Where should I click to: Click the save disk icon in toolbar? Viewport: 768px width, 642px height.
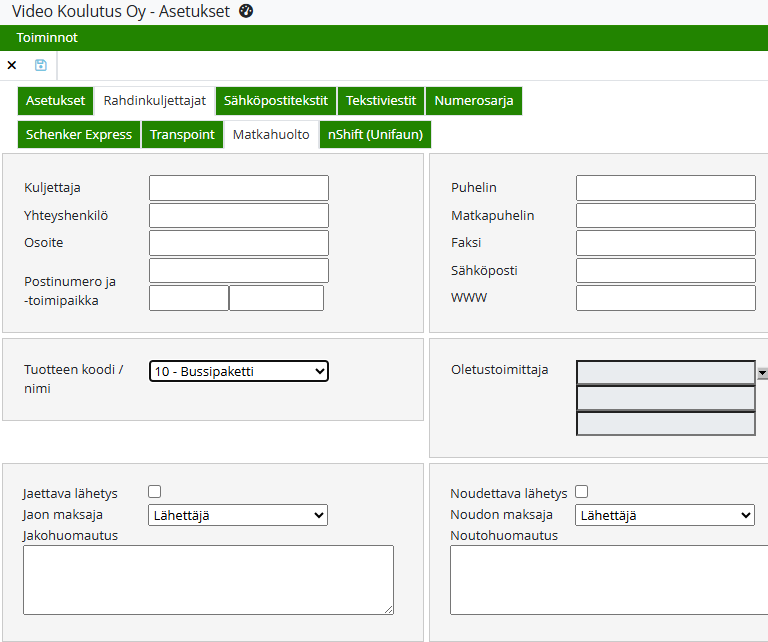[41, 65]
